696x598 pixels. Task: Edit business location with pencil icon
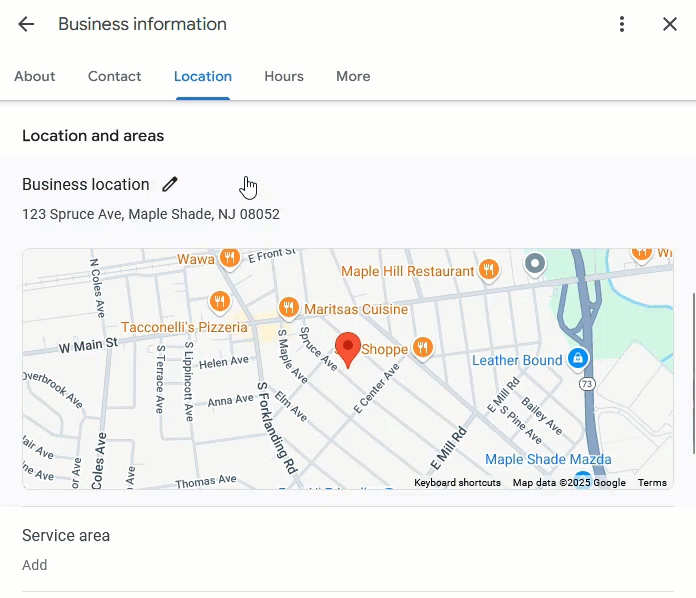click(x=170, y=184)
